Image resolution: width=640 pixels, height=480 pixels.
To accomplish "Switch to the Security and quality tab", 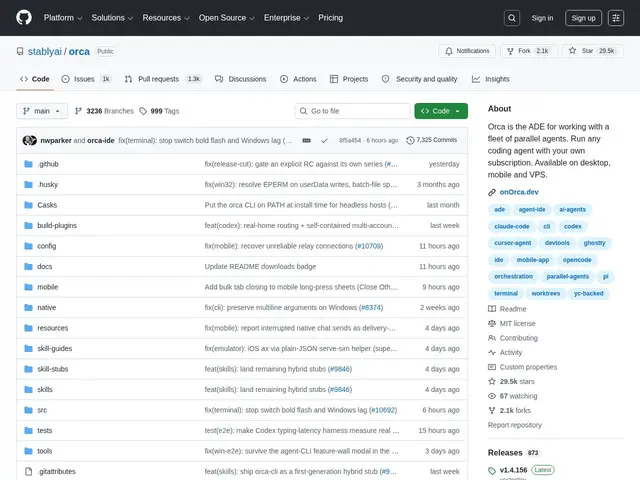I will tap(420, 79).
